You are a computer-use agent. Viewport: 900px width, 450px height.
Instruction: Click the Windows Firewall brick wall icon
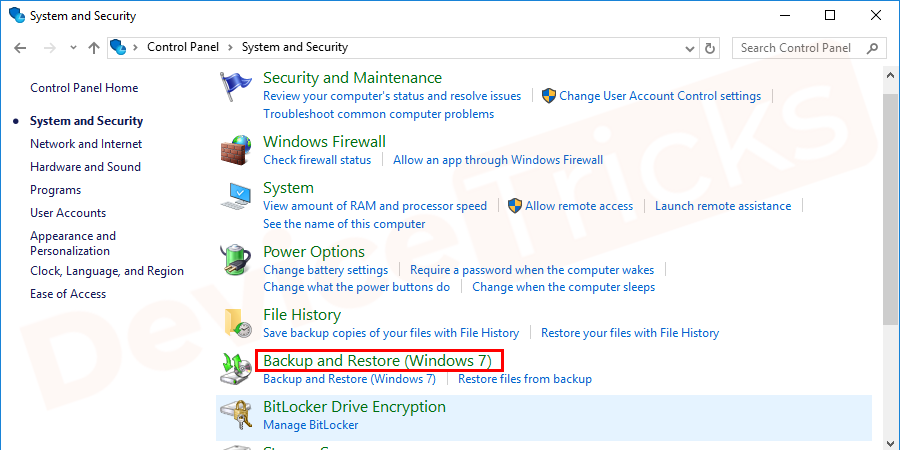[236, 151]
